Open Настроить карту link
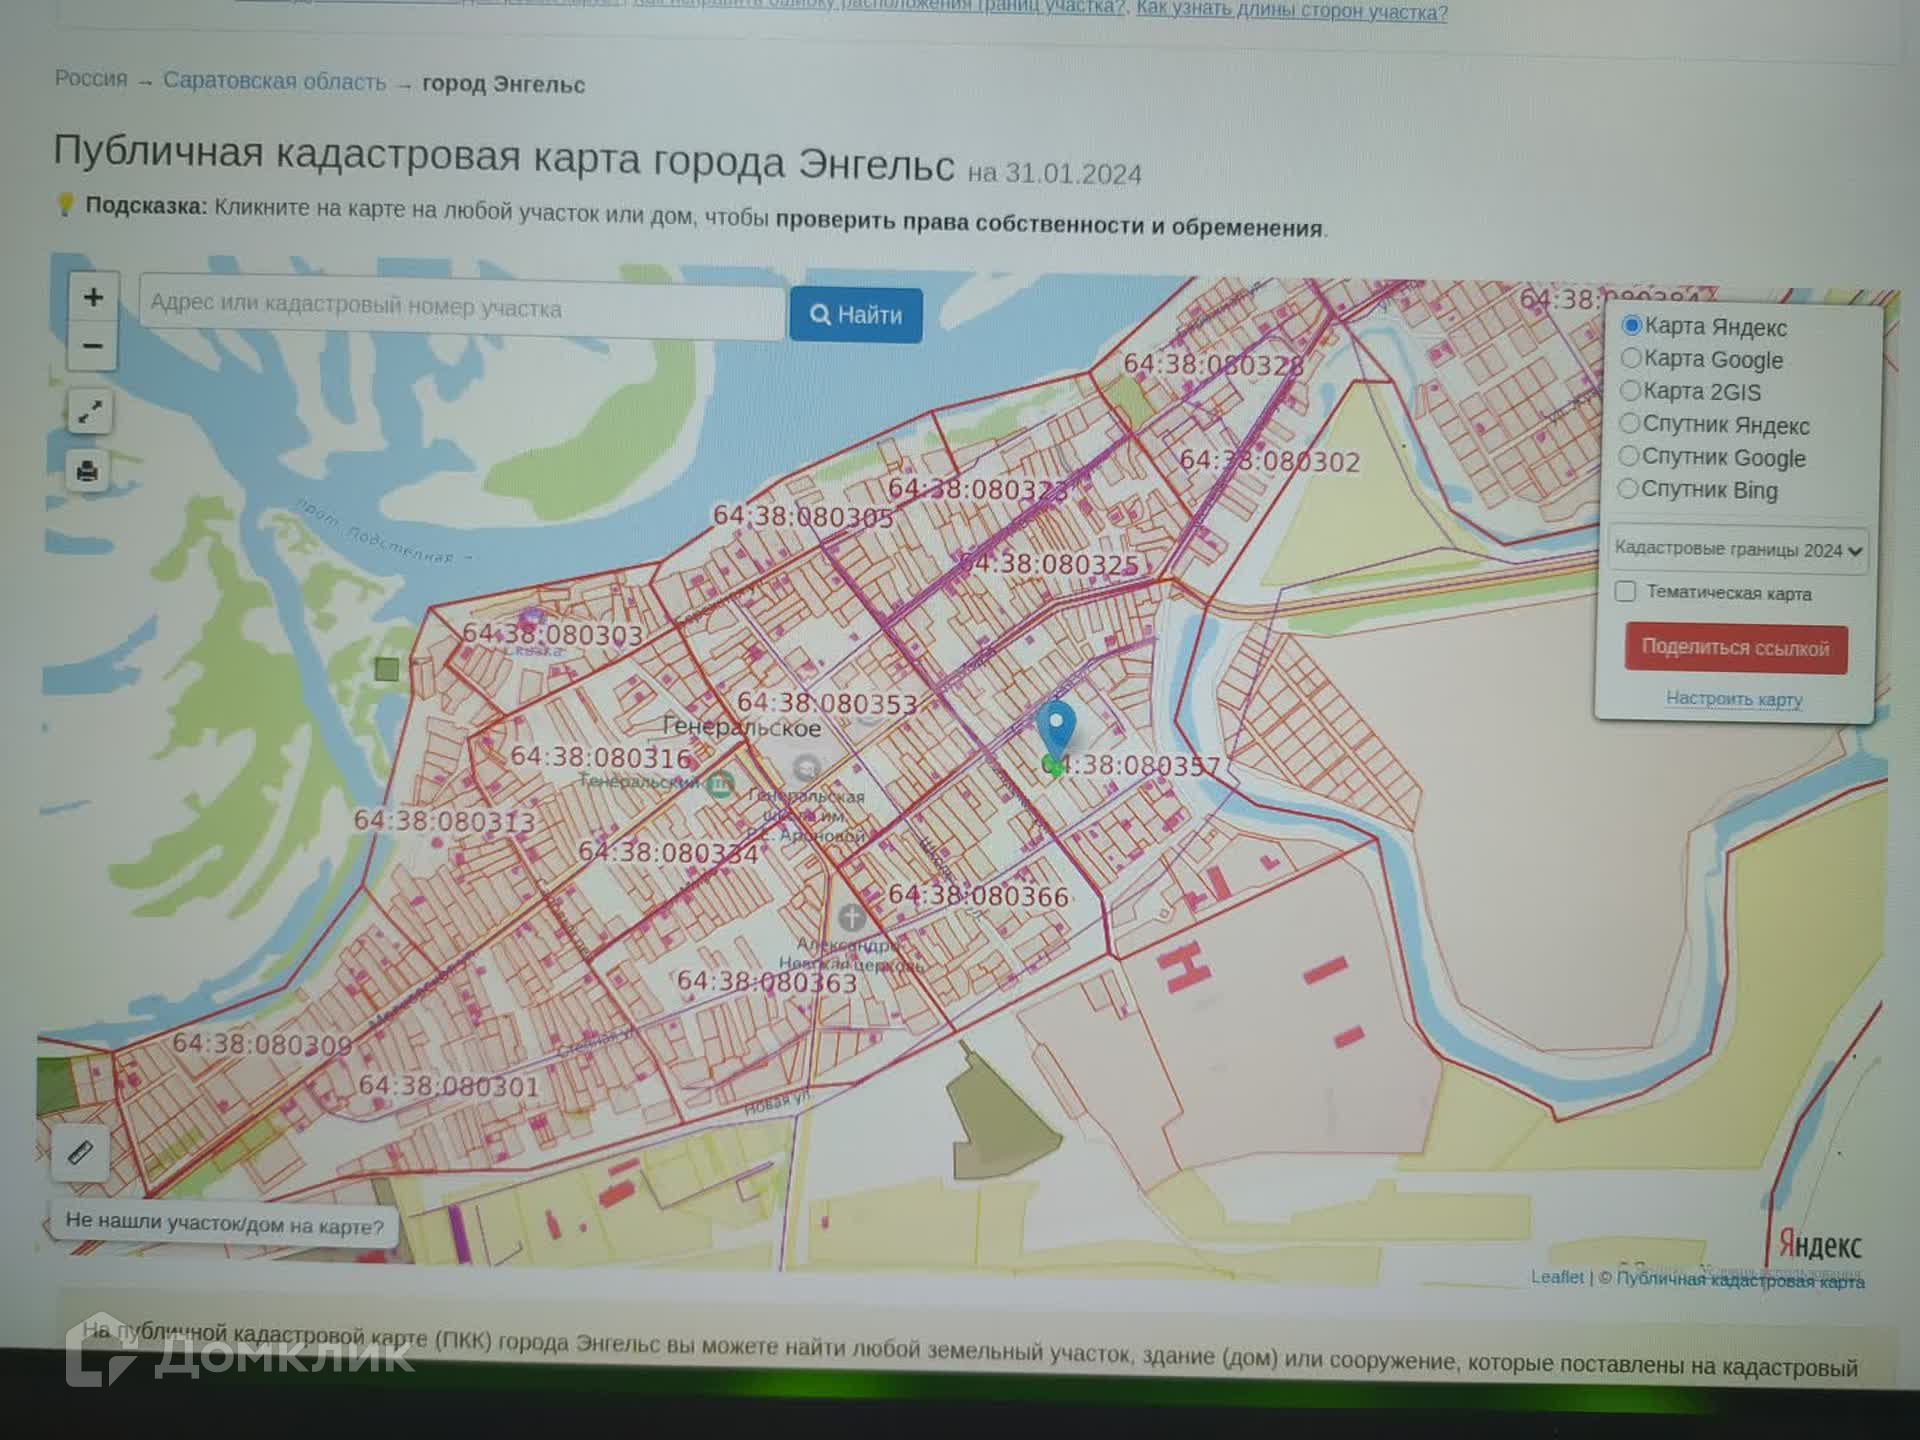 1734,698
